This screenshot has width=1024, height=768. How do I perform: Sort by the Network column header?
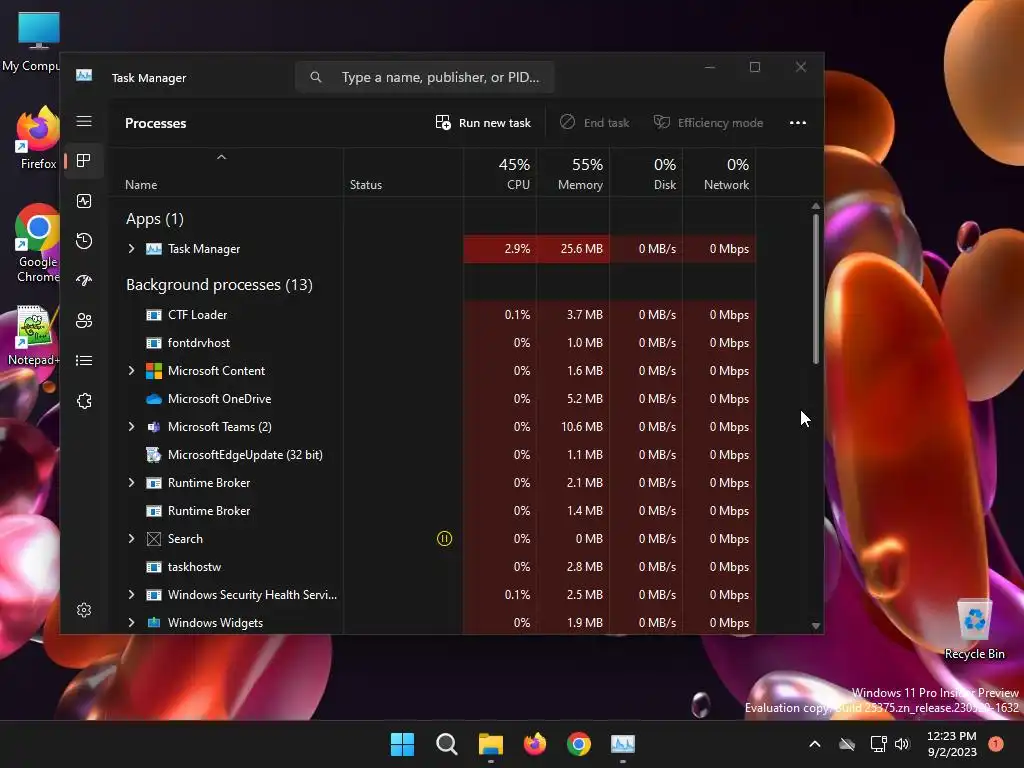coord(719,173)
